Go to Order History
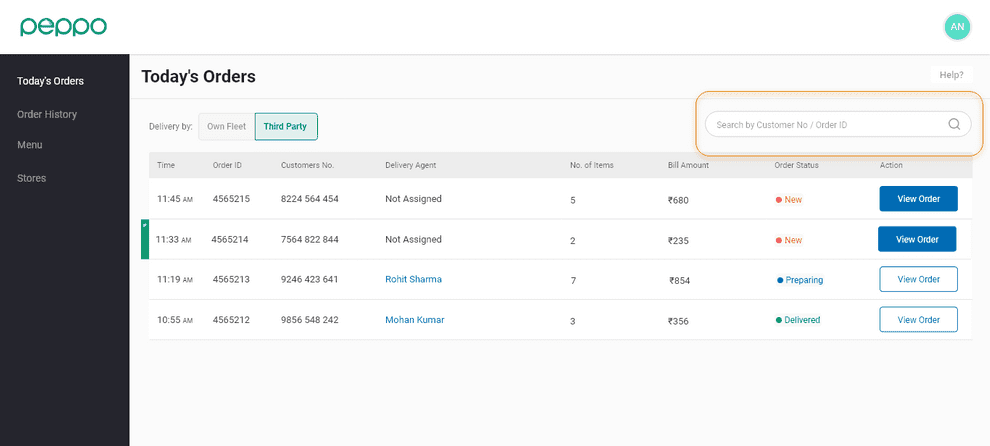The width and height of the screenshot is (990, 446). 47,114
